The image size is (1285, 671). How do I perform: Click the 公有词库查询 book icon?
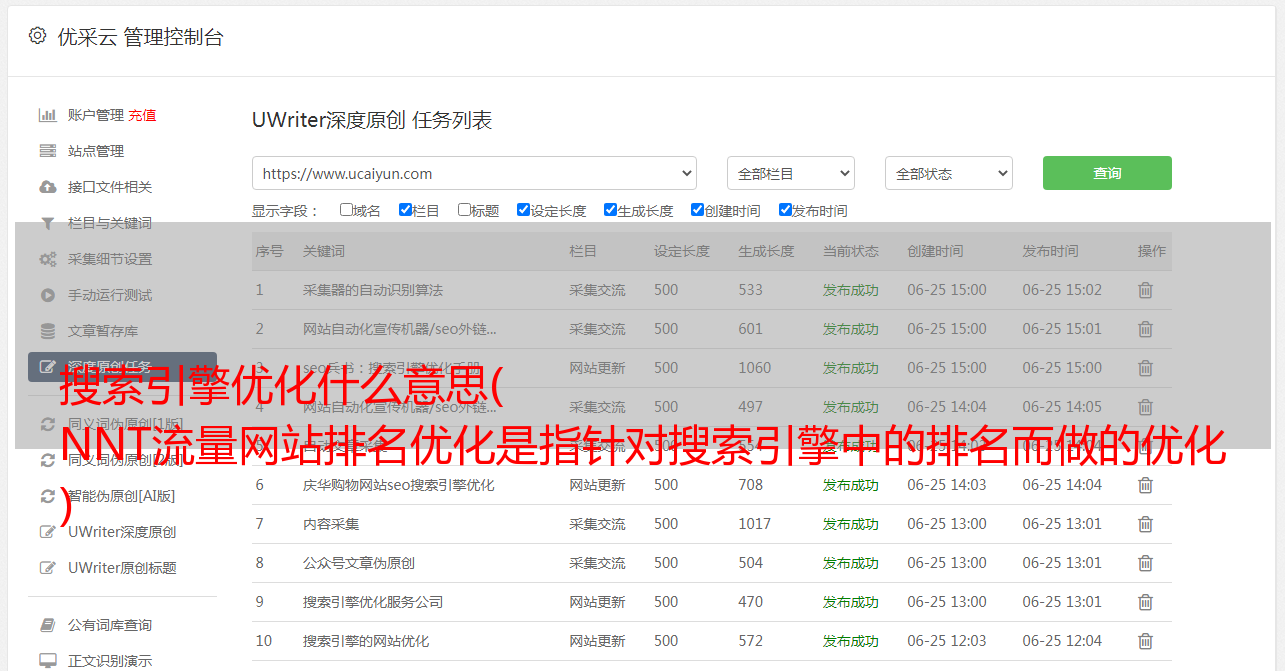click(x=47, y=625)
